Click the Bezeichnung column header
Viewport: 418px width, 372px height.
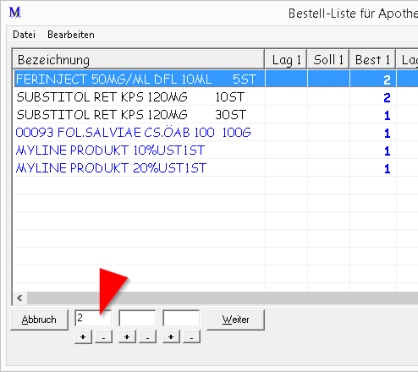[x=139, y=60]
